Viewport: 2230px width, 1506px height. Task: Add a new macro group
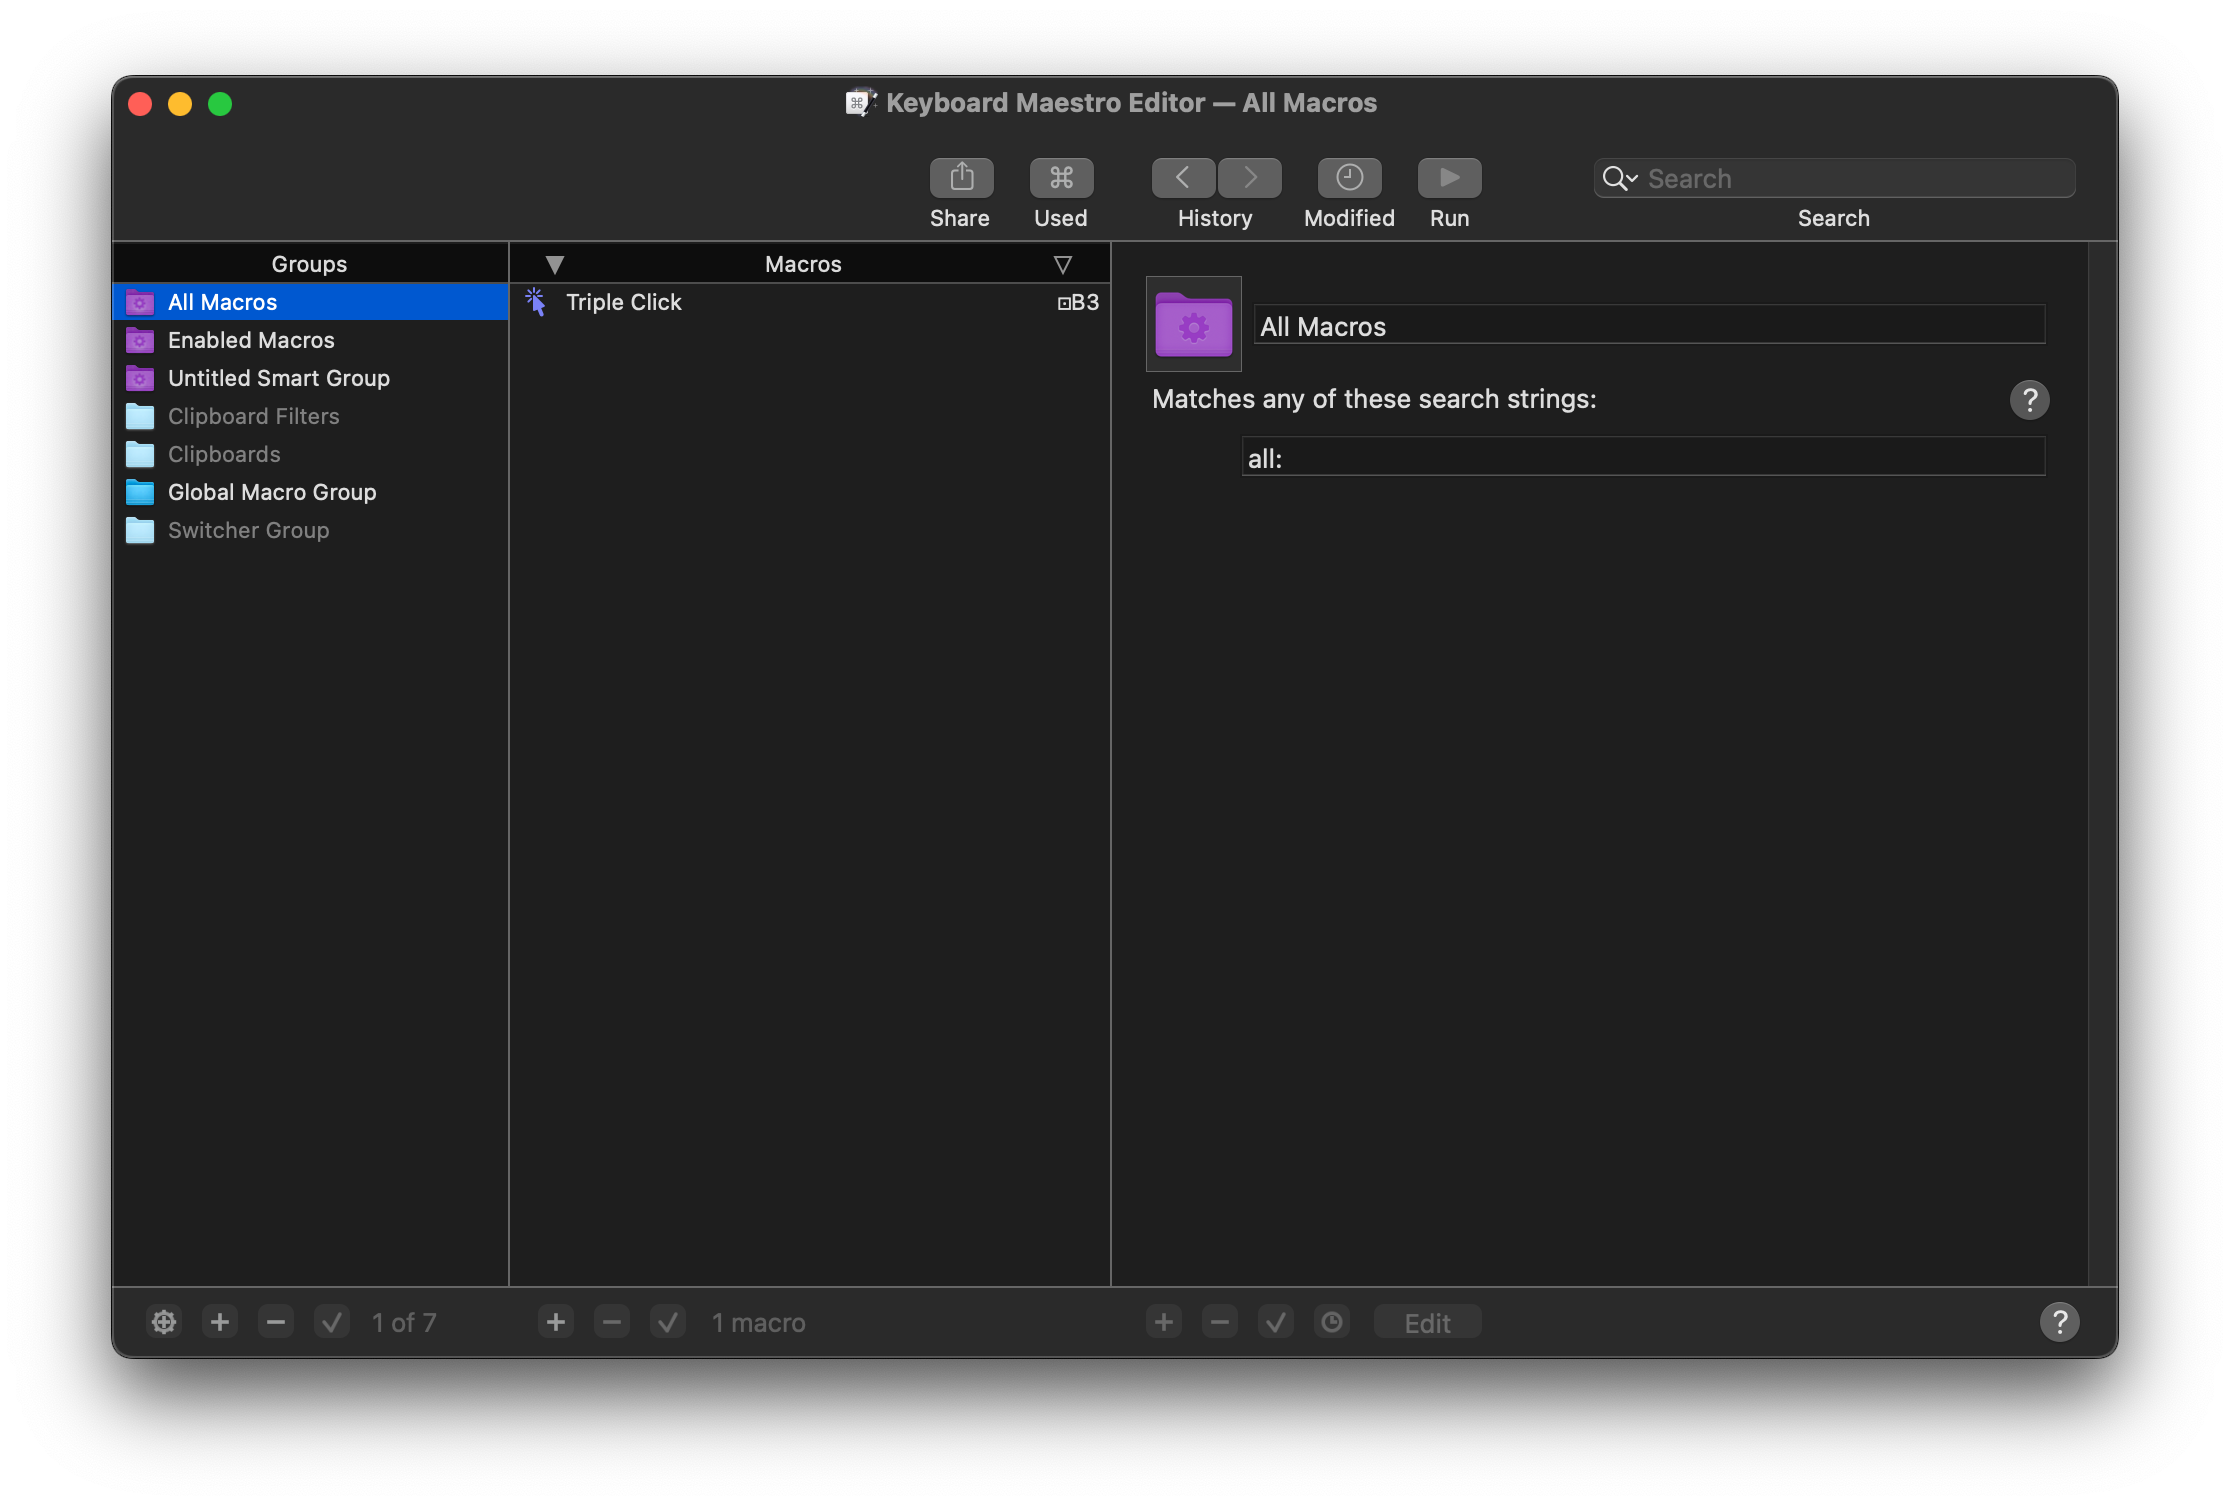[x=220, y=1322]
